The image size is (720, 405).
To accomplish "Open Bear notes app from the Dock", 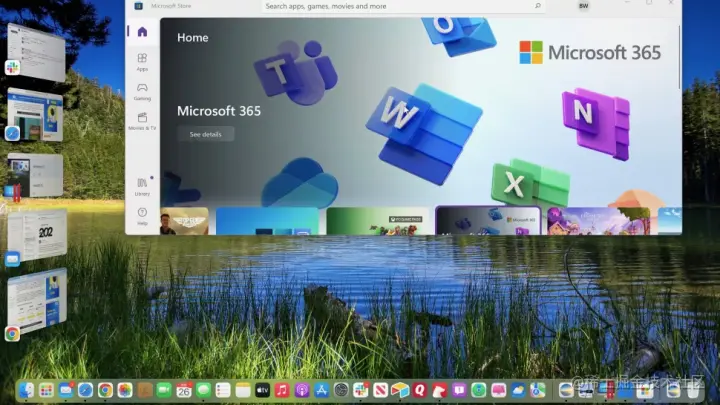I will coord(439,390).
